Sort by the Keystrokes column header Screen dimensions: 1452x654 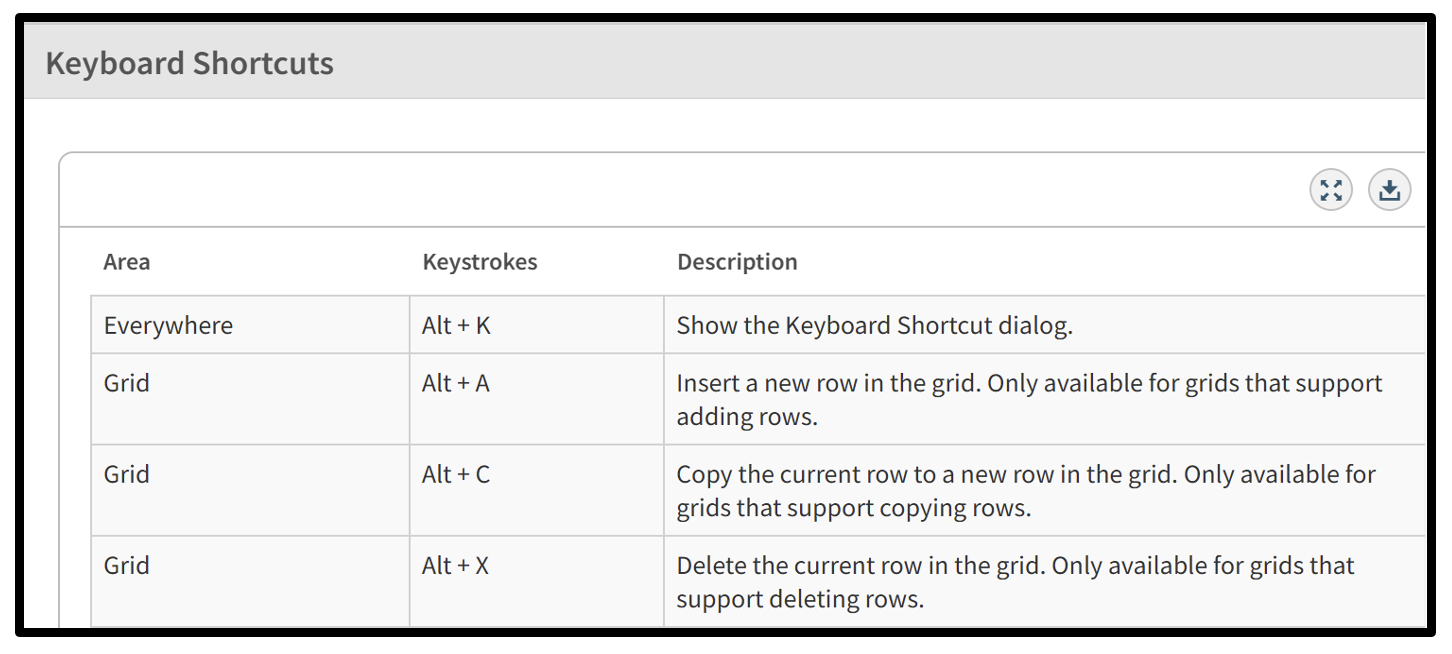(x=480, y=262)
